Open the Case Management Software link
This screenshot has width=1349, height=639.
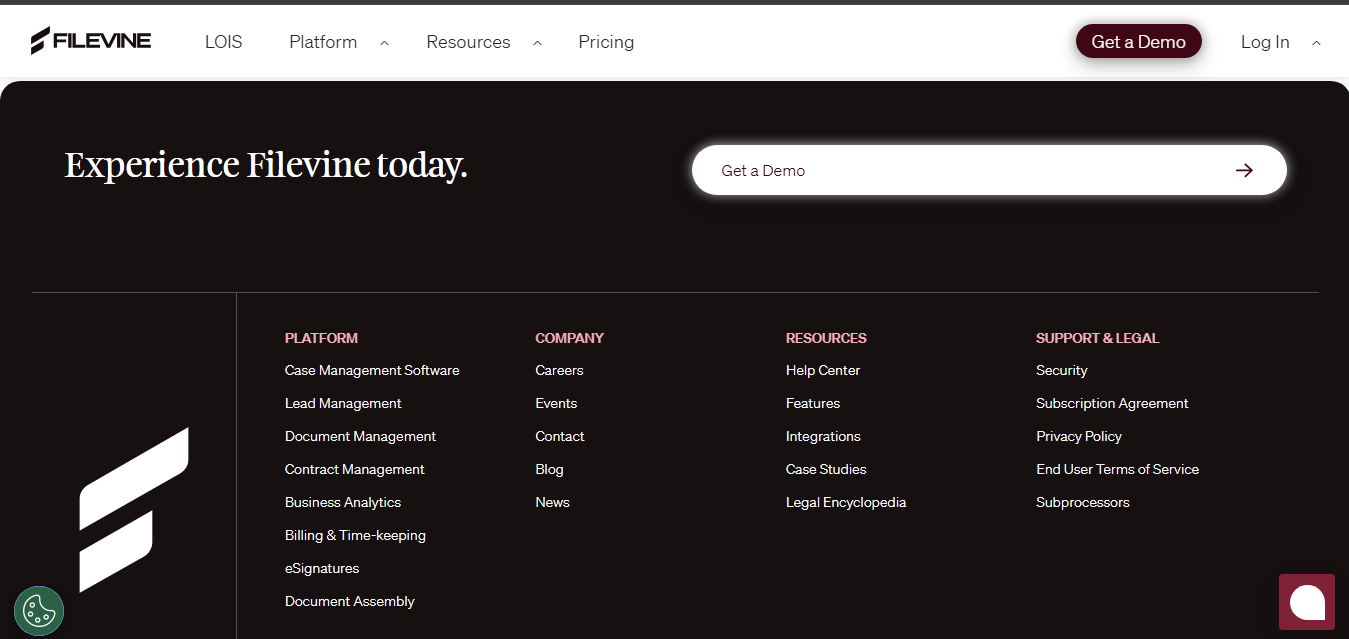coord(371,370)
